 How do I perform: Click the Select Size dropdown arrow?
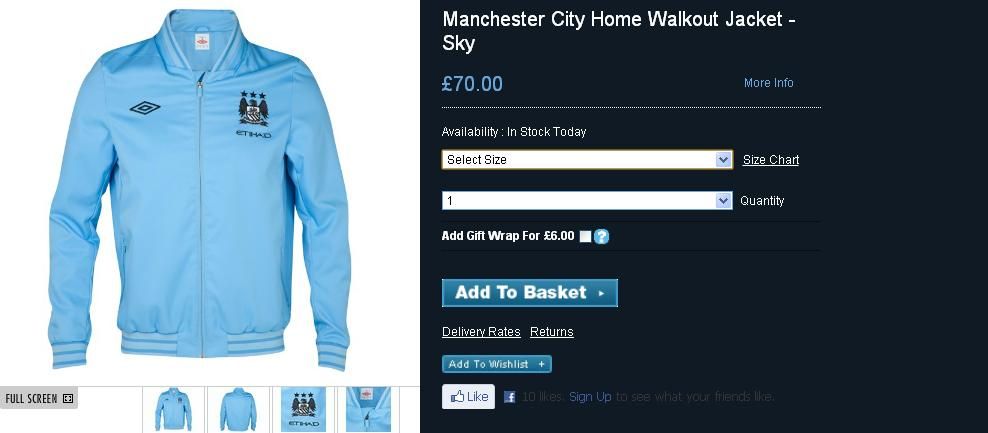tap(723, 160)
